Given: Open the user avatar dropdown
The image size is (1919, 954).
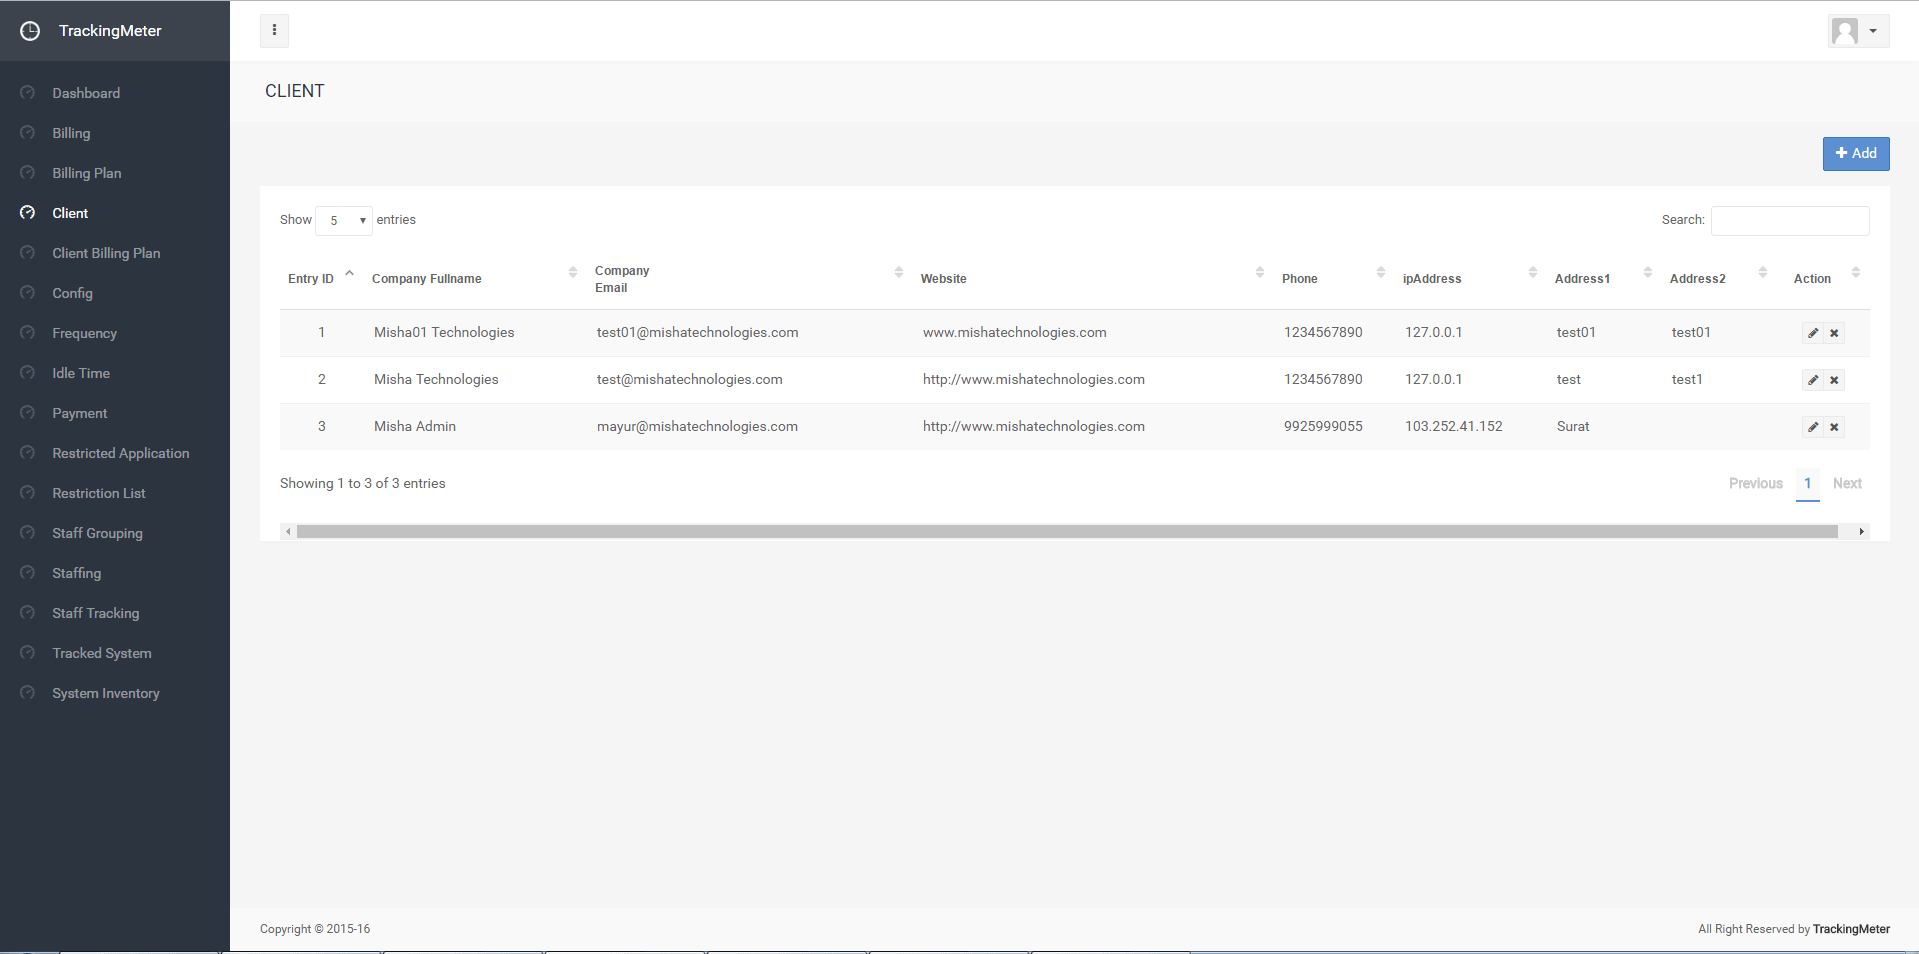Looking at the screenshot, I should pos(1857,31).
